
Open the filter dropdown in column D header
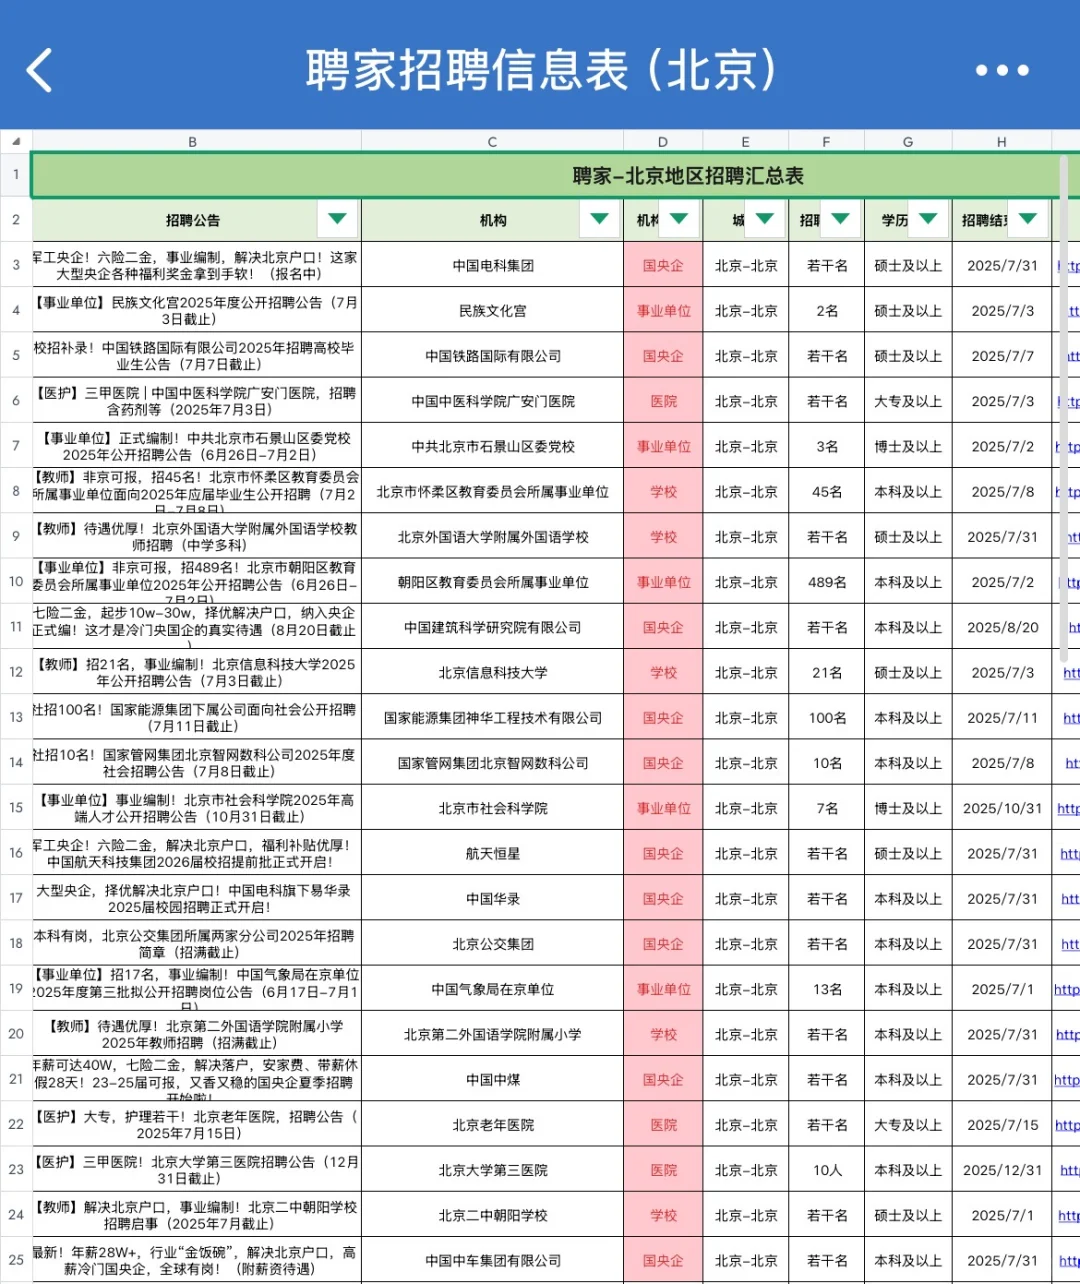[679, 219]
